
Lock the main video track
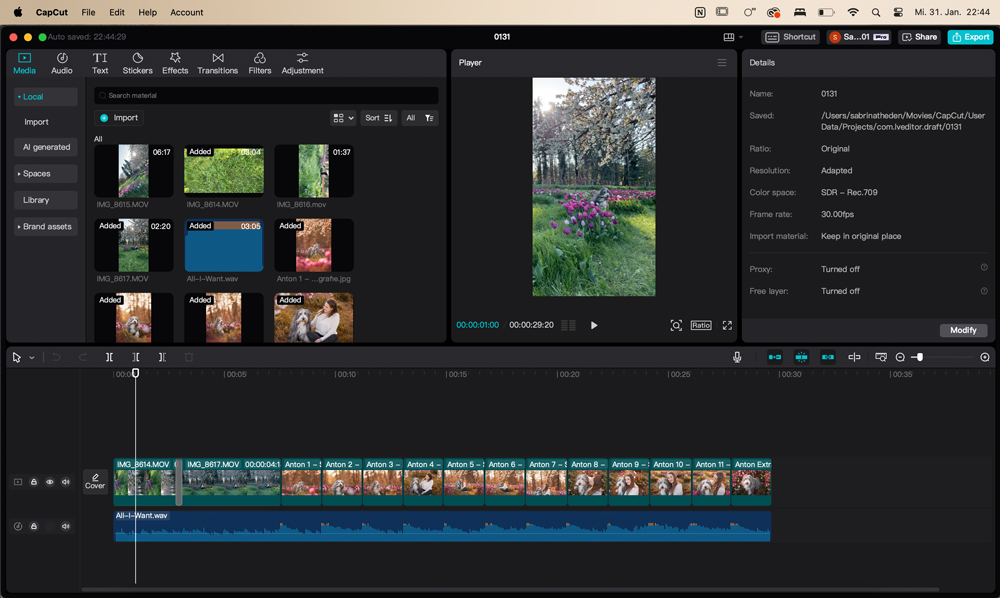tap(34, 482)
